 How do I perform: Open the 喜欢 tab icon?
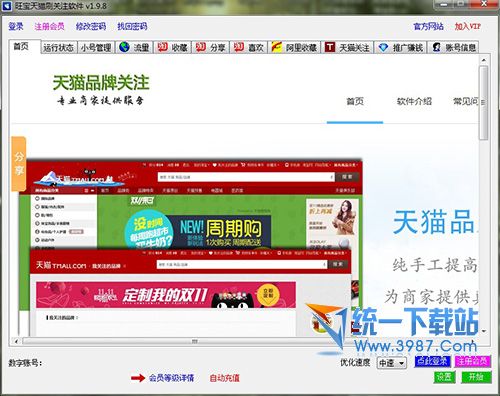point(249,47)
